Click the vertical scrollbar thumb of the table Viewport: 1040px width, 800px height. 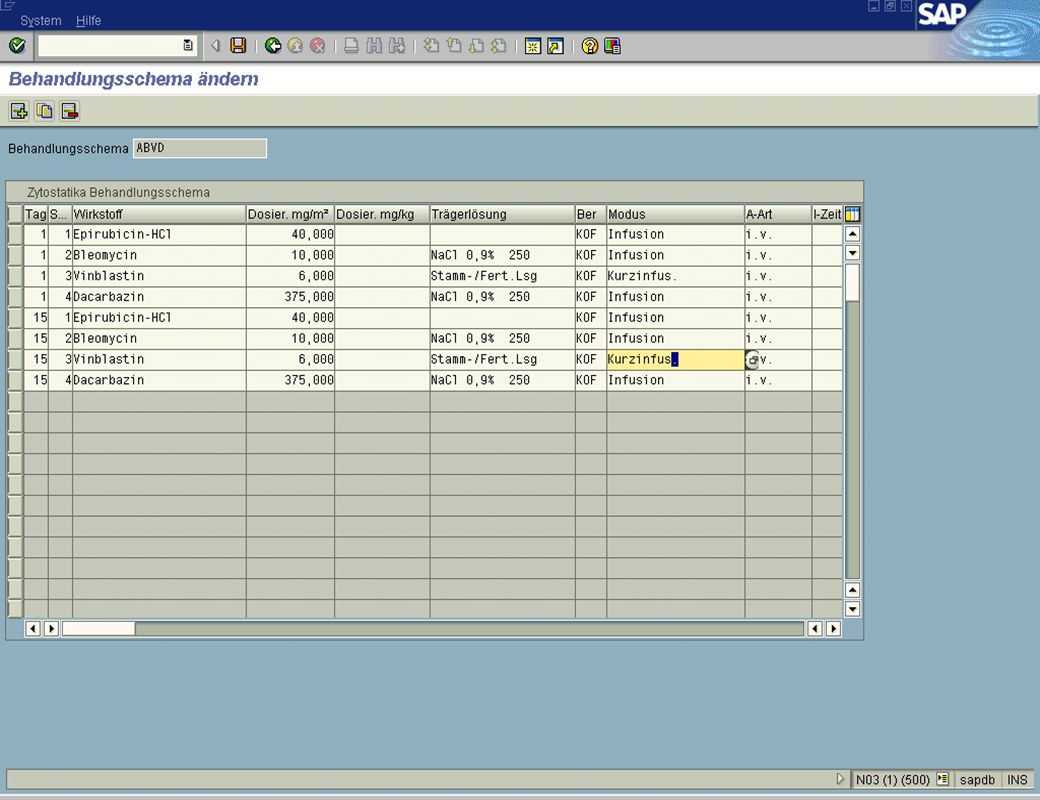[852, 283]
